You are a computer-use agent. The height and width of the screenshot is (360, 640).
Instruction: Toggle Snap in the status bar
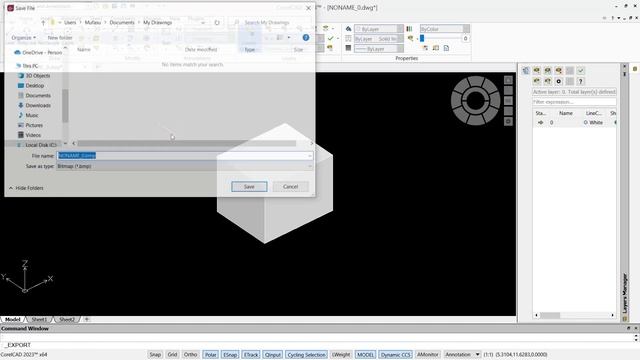[155, 355]
